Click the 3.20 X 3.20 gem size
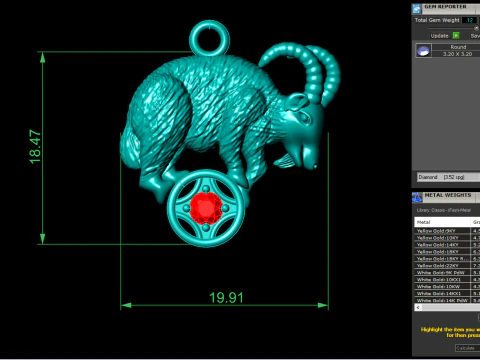The width and height of the screenshot is (480, 360). pos(457,54)
